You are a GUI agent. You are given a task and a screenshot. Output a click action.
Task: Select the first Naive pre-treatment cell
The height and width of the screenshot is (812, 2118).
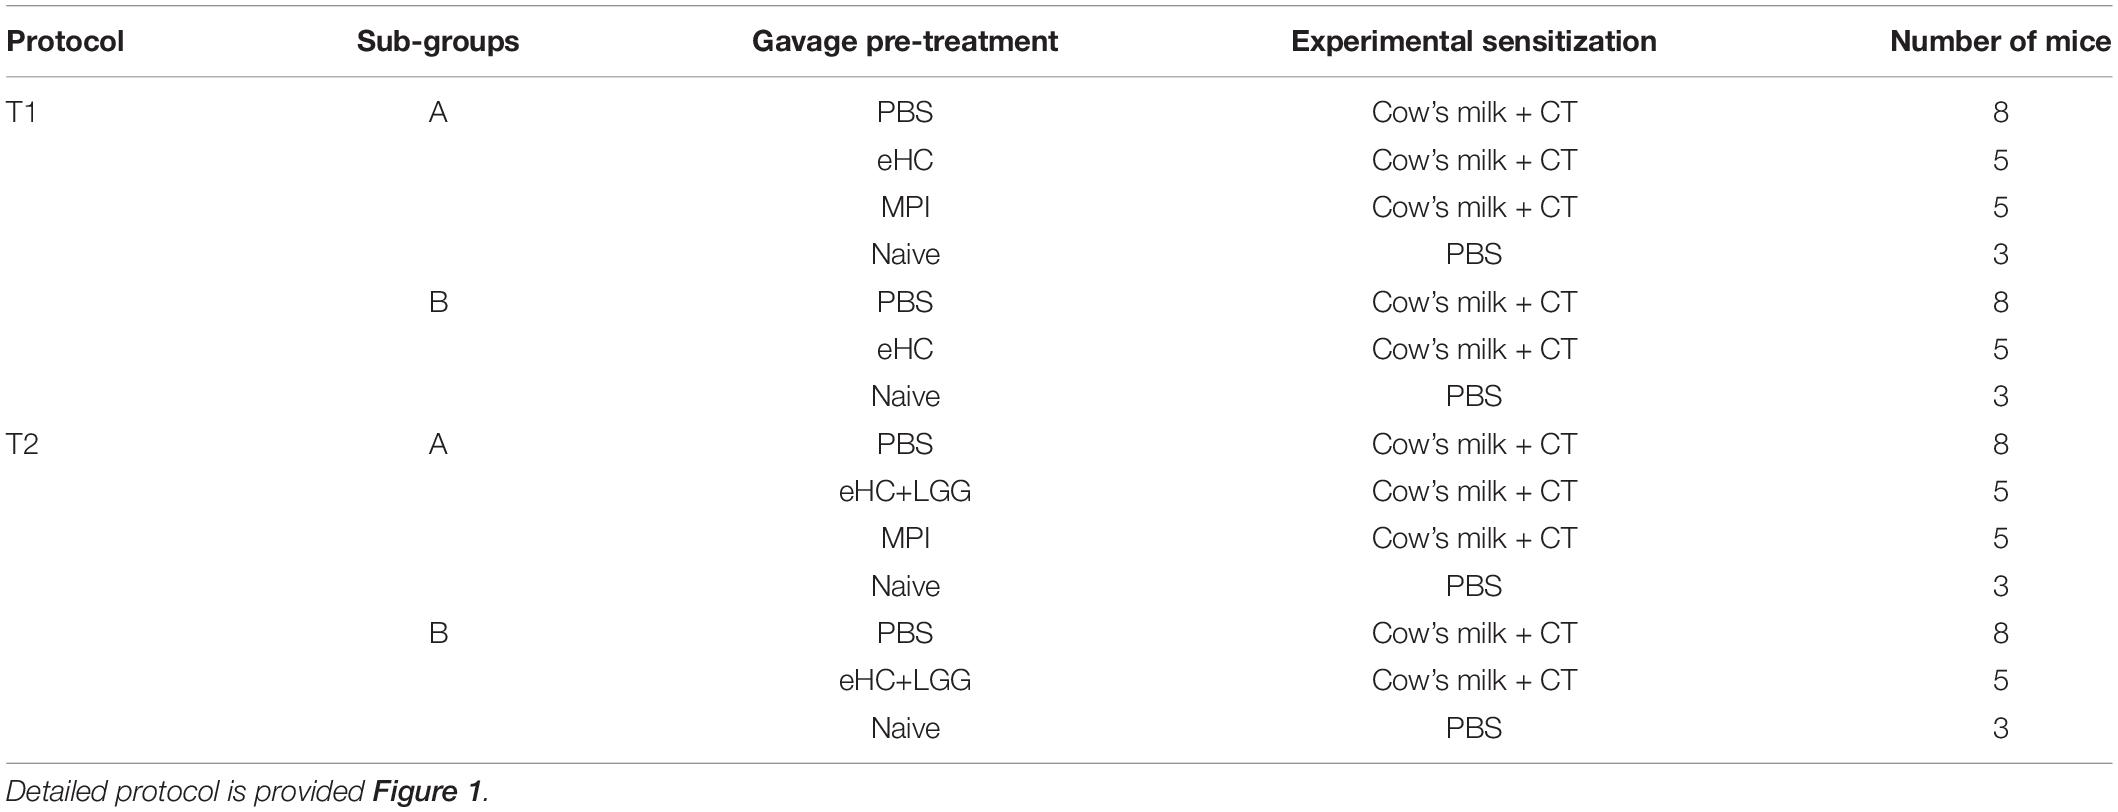(x=905, y=254)
